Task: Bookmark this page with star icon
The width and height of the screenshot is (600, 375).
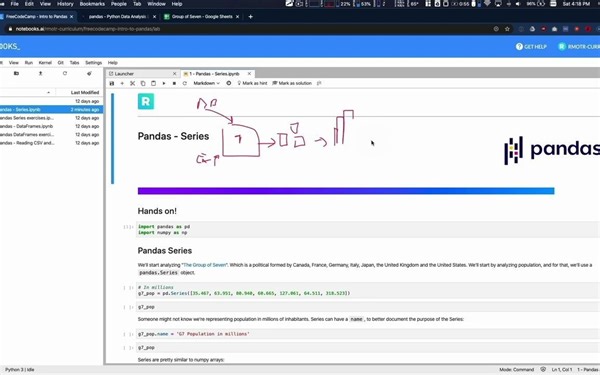Action: pos(507,29)
